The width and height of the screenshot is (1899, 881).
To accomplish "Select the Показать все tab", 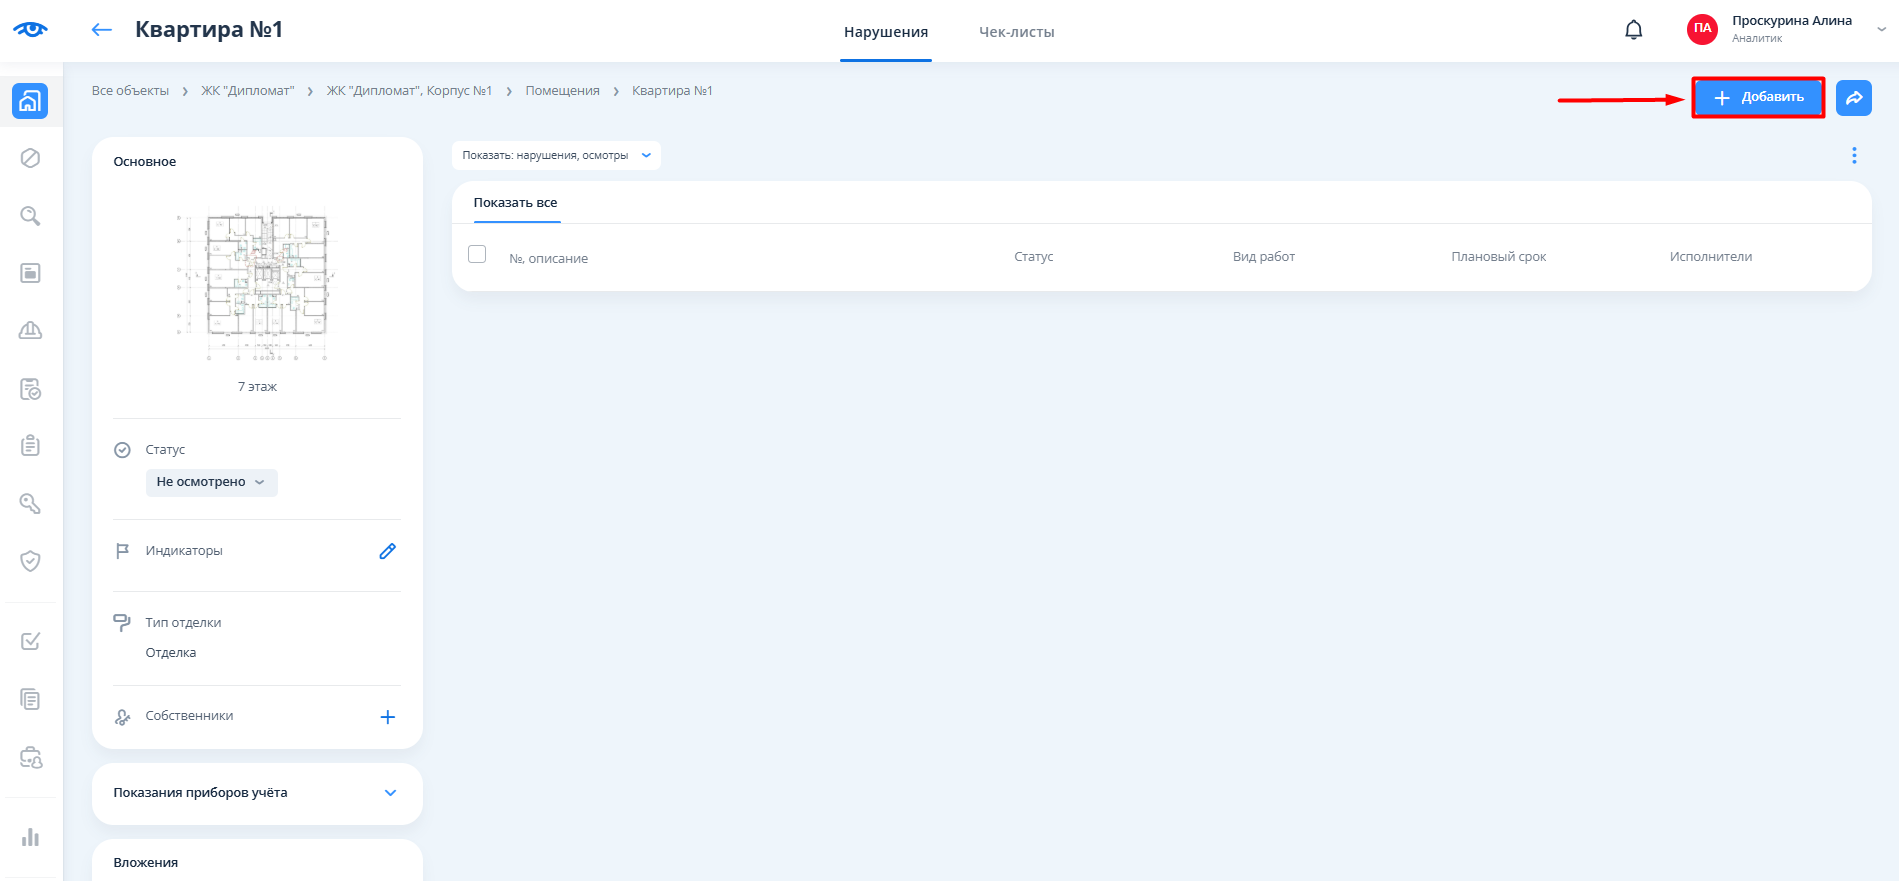I will point(515,203).
